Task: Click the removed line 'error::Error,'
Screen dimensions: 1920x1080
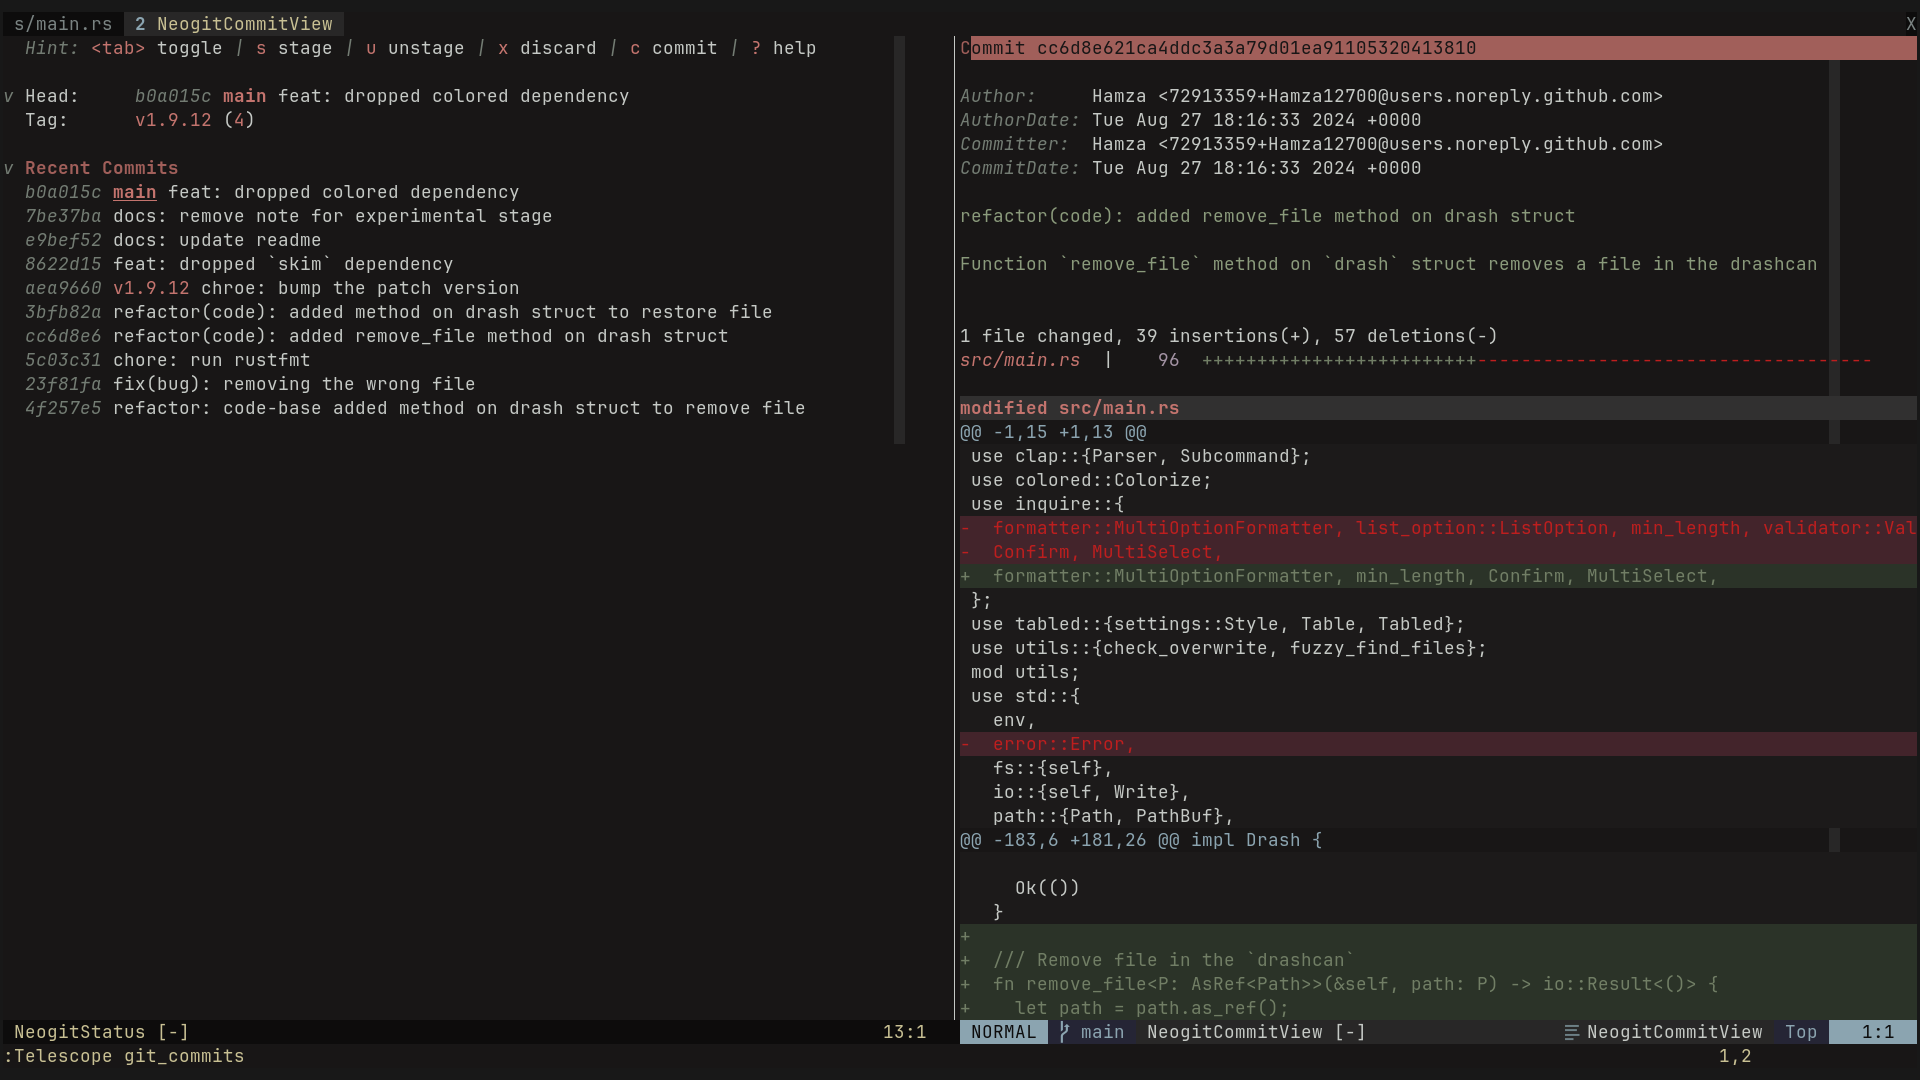Action: pos(1438,744)
